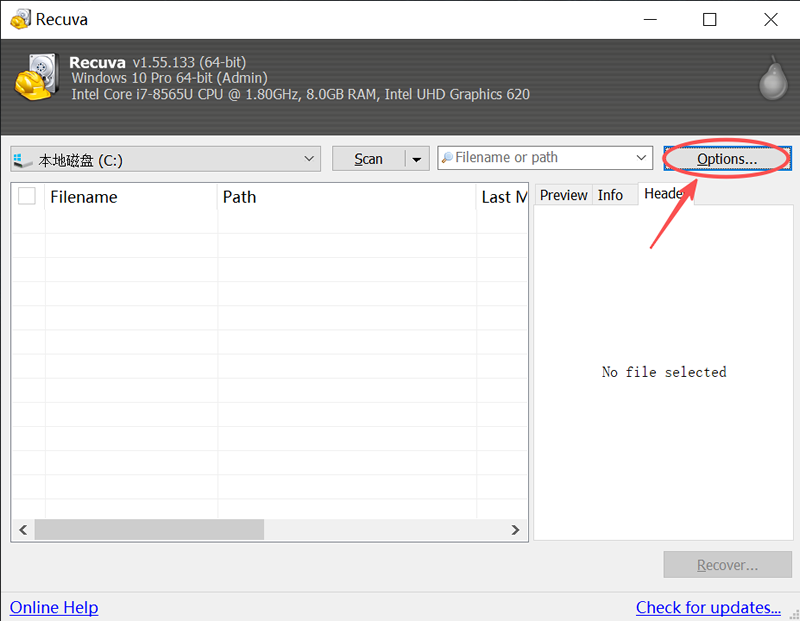Viewport: 800px width, 621px height.
Task: Click into the Filename or path field
Action: pos(543,158)
